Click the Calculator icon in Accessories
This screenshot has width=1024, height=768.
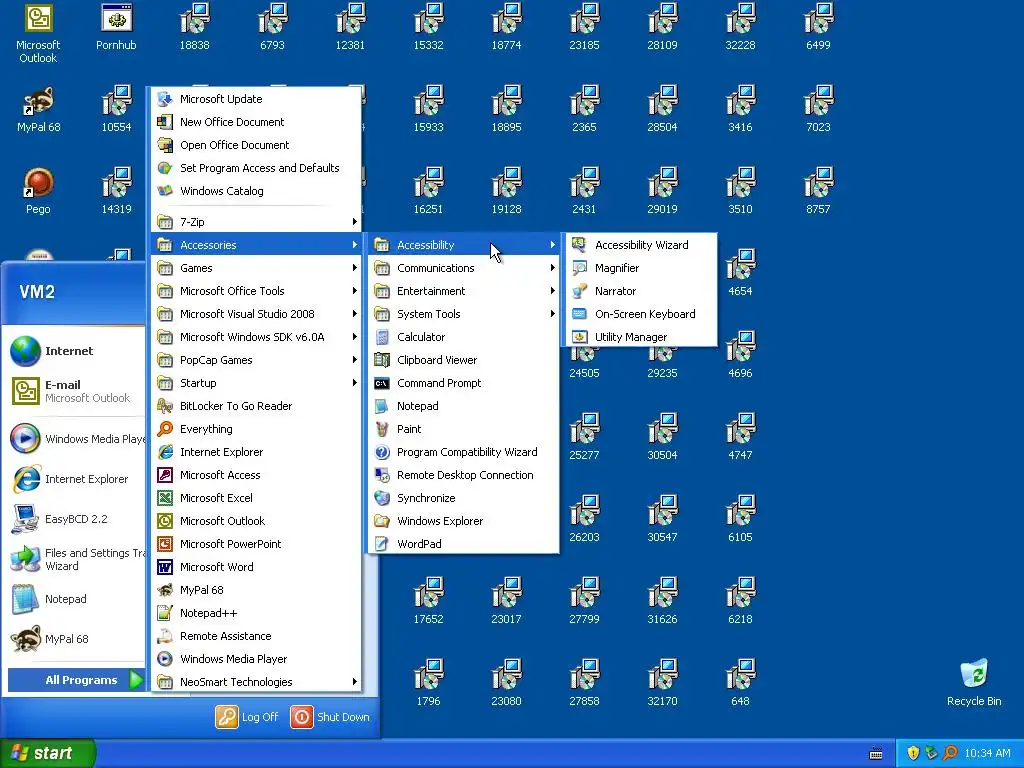382,337
